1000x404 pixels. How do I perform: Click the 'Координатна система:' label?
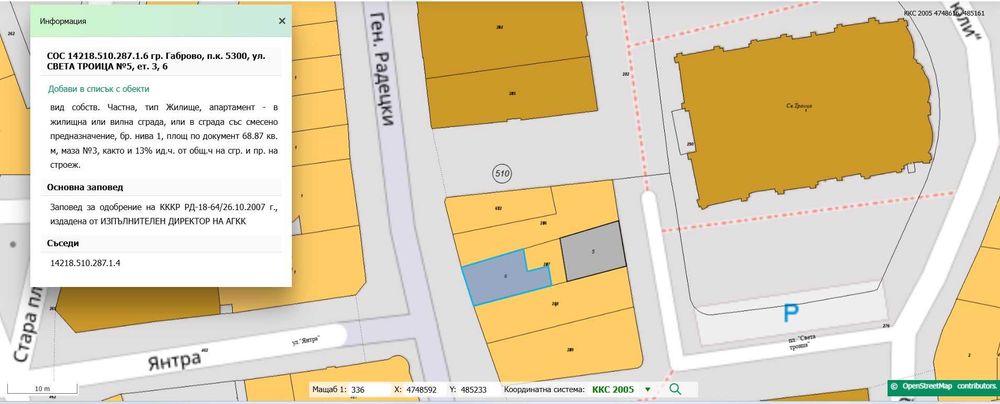point(544,389)
